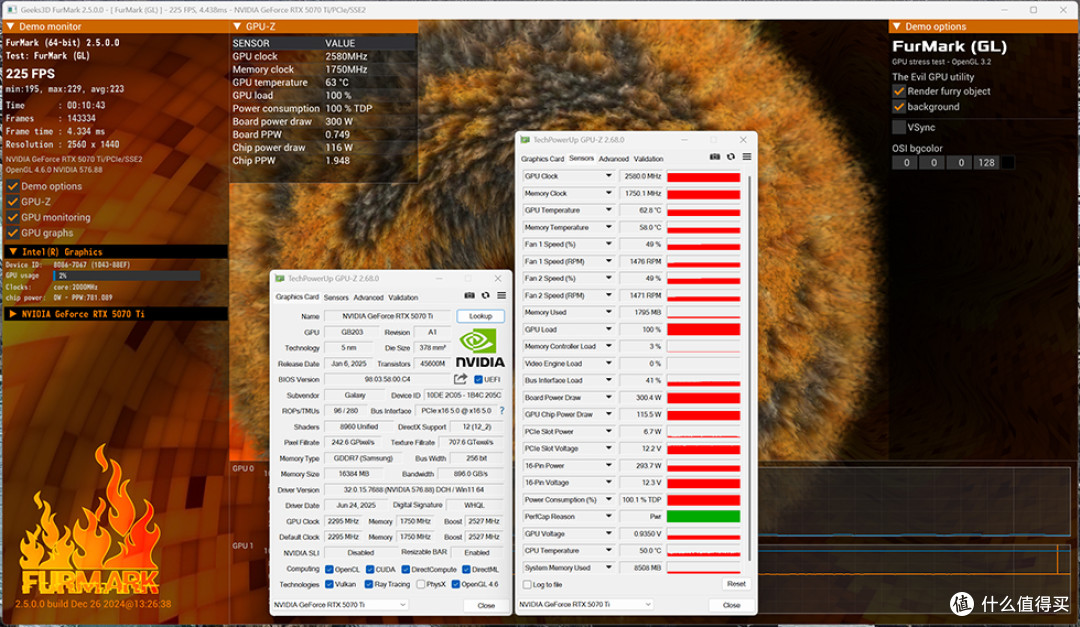The width and height of the screenshot is (1080, 627).
Task: Open hamburger menu in GPU-Z Graphics Card window
Action: tap(501, 296)
